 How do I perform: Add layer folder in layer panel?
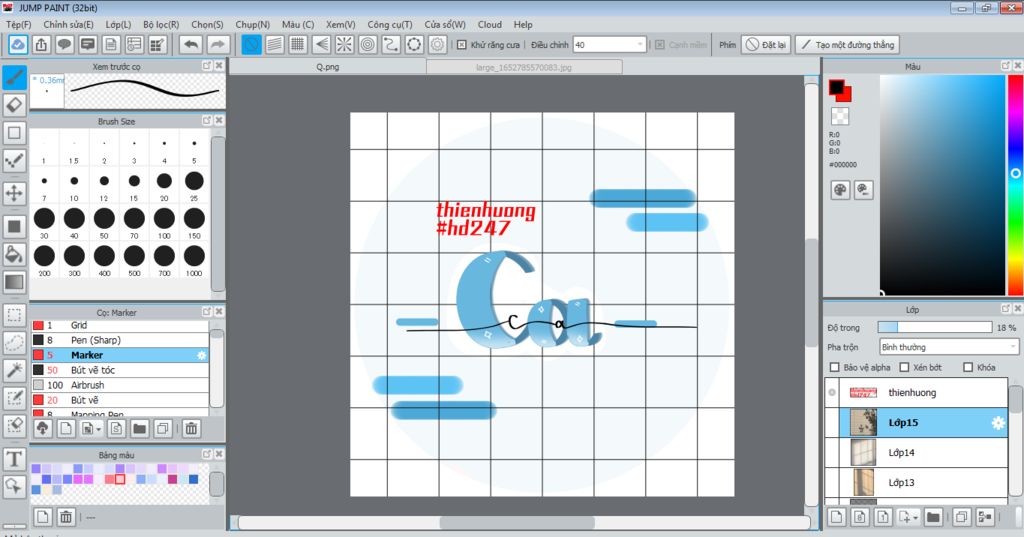coord(933,517)
